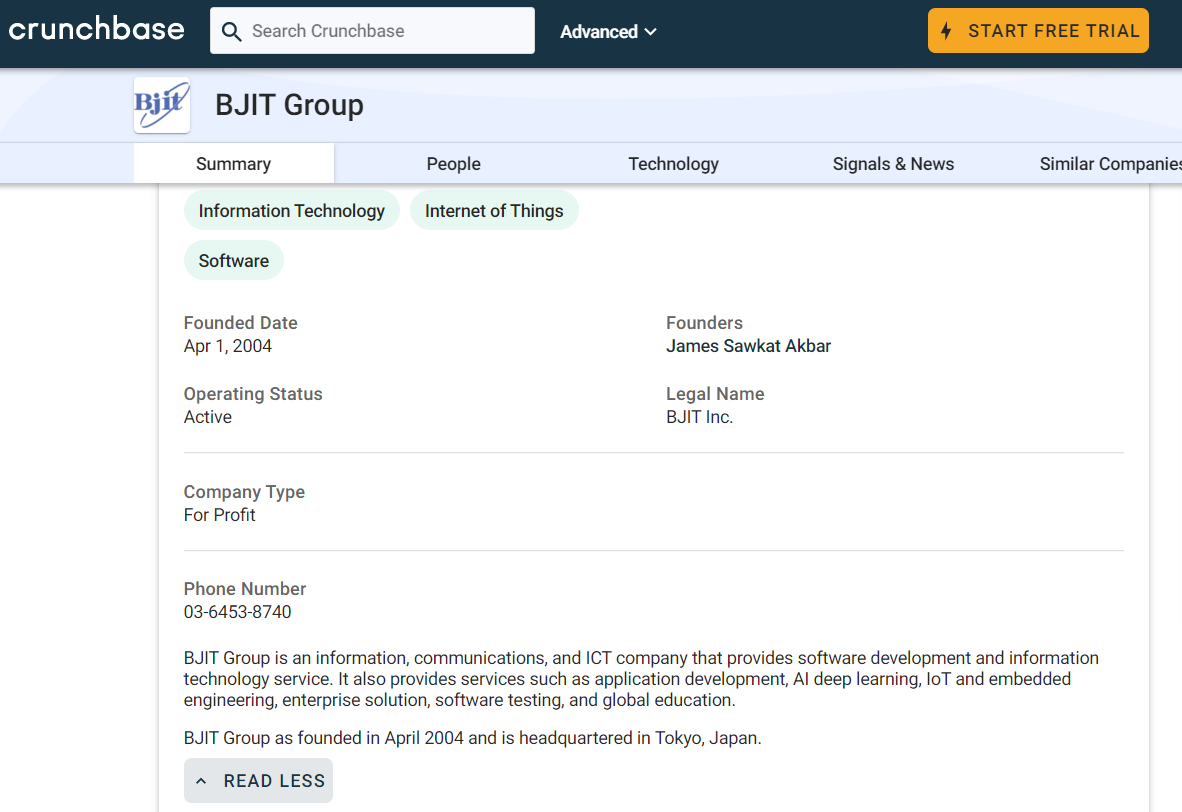Click the Founded Date field label
1182x812 pixels.
(x=240, y=323)
